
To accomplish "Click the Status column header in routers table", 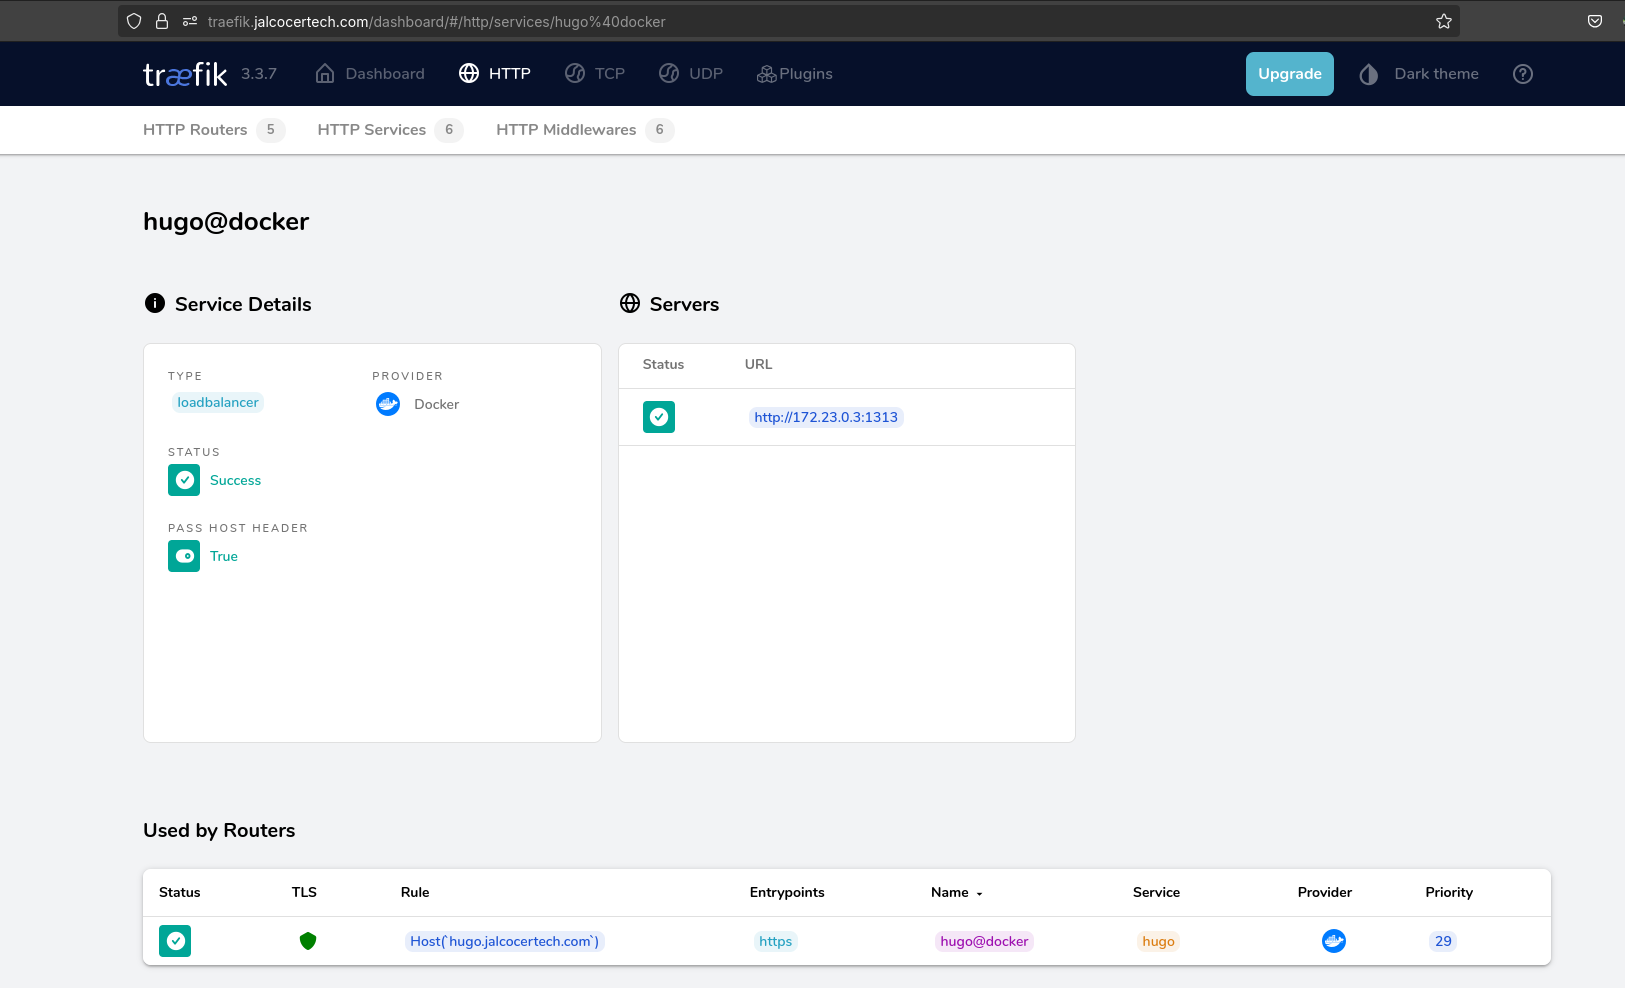I will click(180, 892).
